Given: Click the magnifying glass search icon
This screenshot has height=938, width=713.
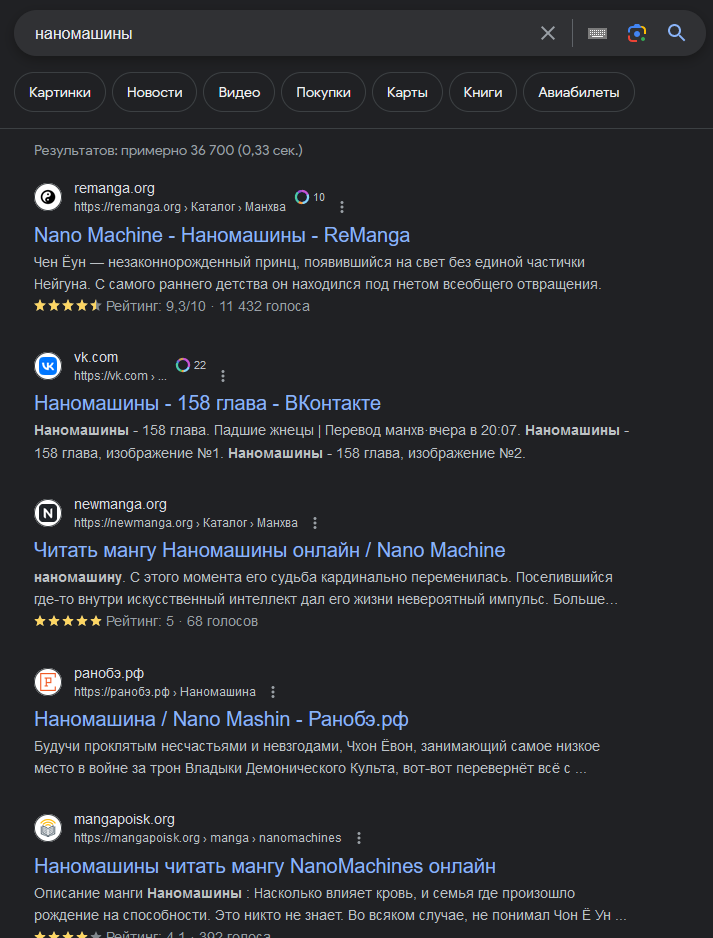Looking at the screenshot, I should pos(677,33).
